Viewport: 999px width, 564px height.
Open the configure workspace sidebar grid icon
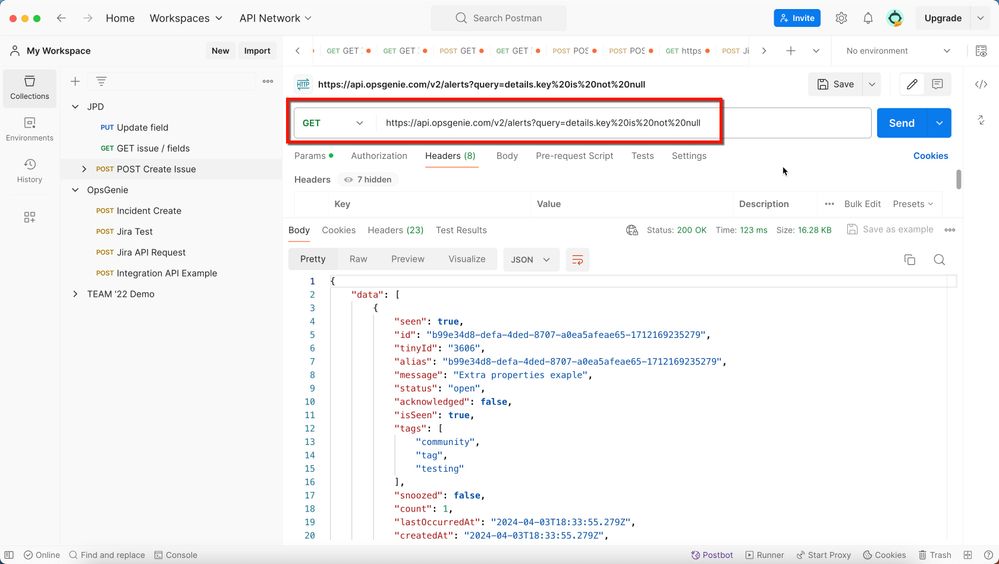click(x=29, y=217)
